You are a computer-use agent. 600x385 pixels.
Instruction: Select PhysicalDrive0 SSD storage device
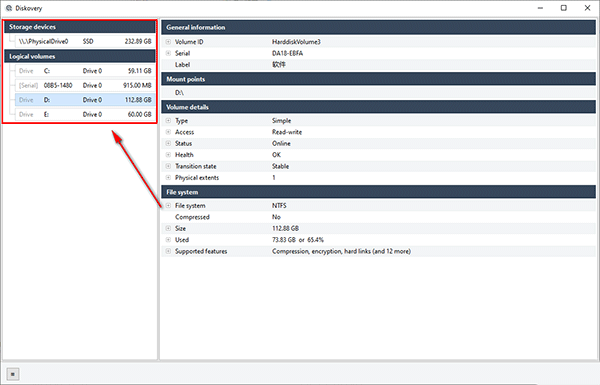coord(85,41)
